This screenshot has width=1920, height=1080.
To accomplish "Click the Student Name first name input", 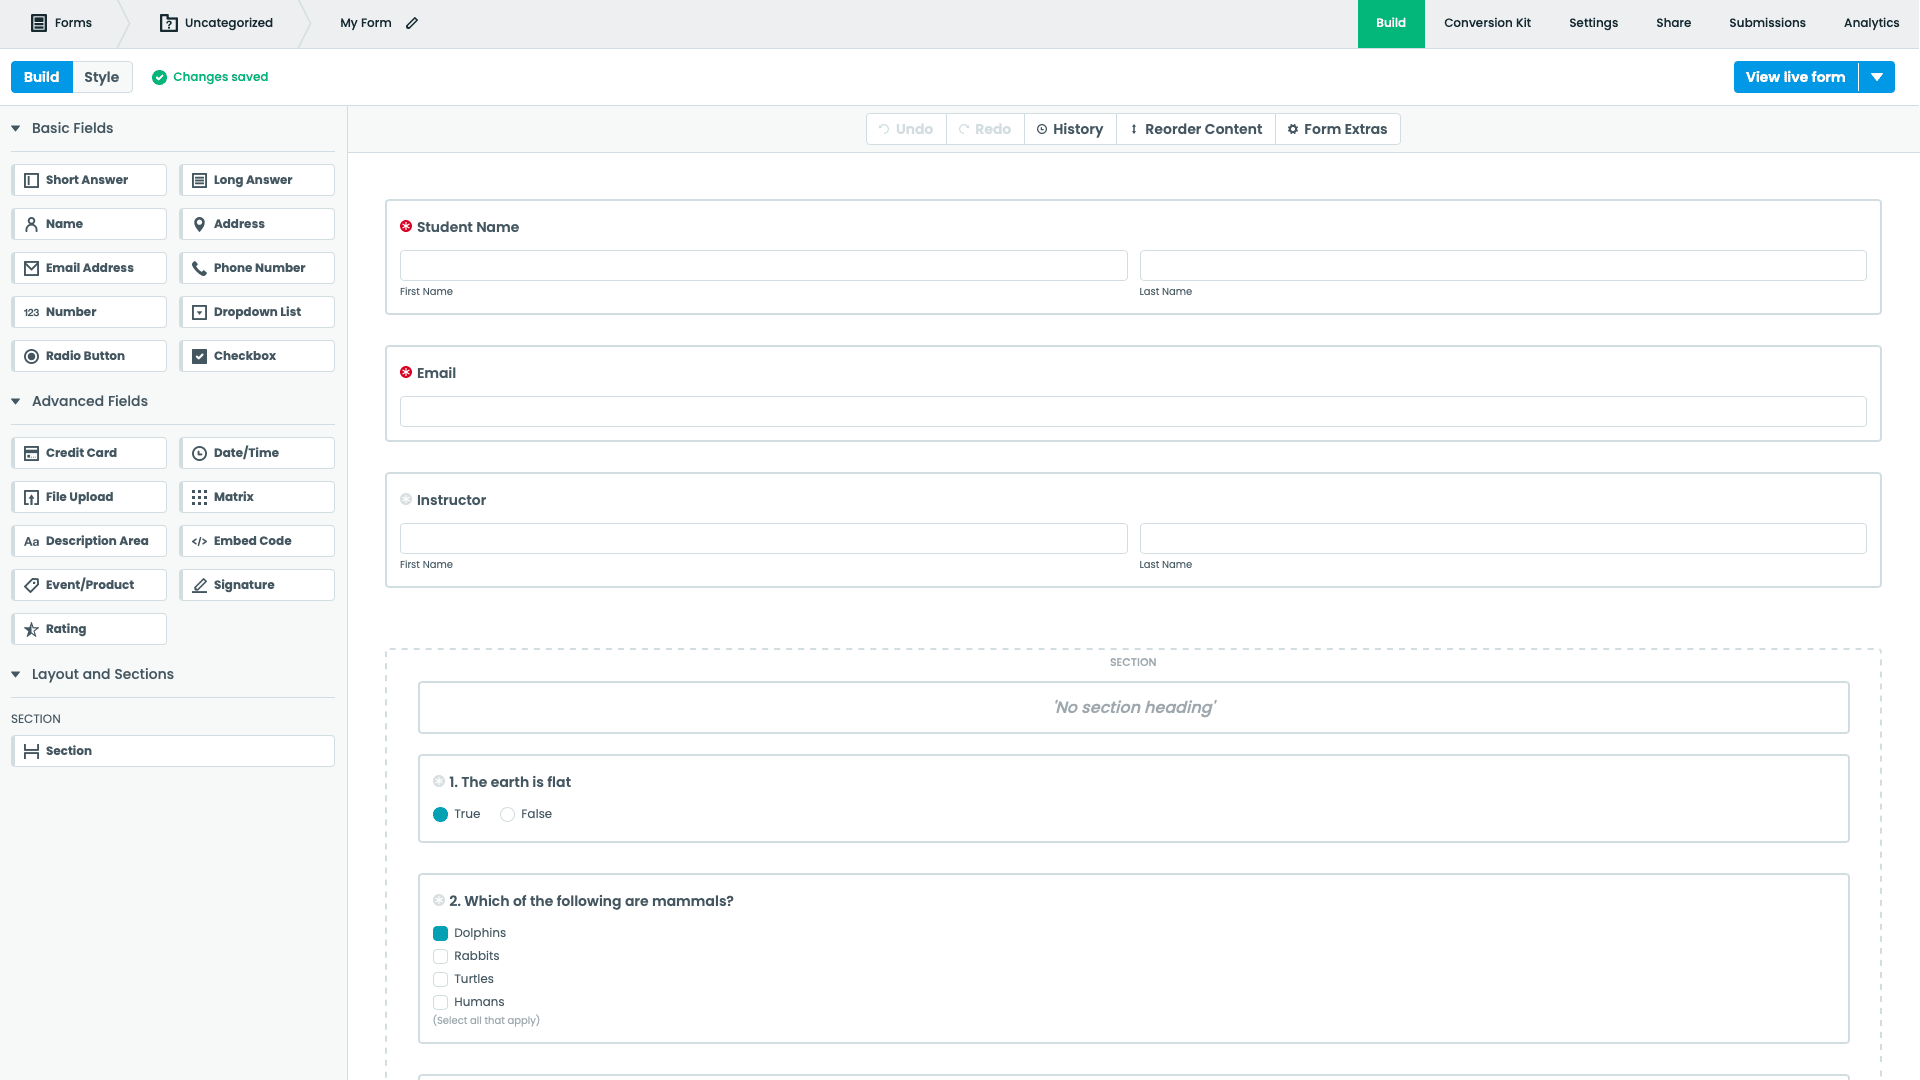I will coord(763,266).
